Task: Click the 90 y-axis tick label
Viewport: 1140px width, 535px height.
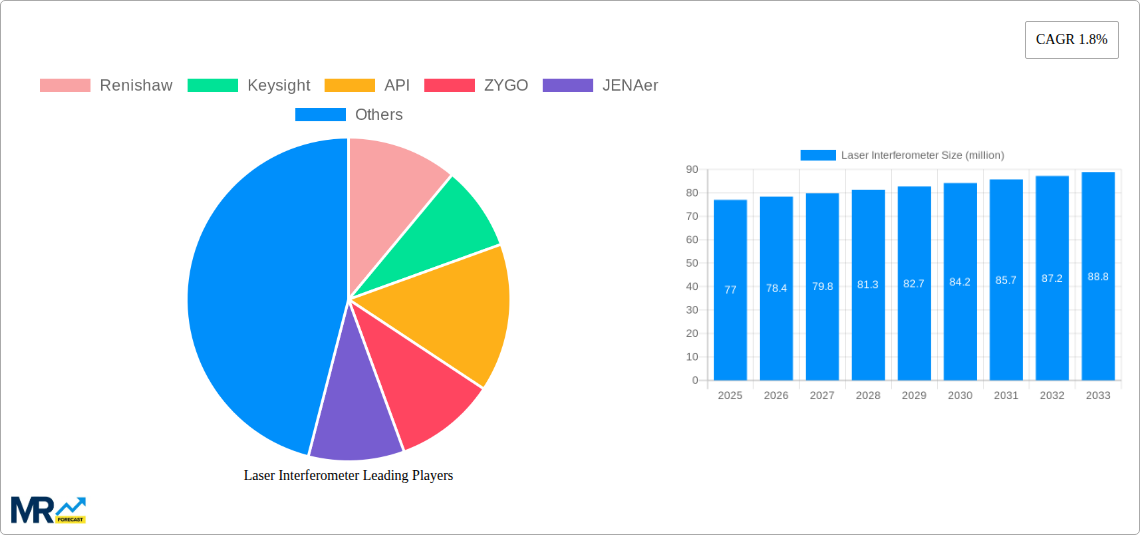Action: coord(693,169)
